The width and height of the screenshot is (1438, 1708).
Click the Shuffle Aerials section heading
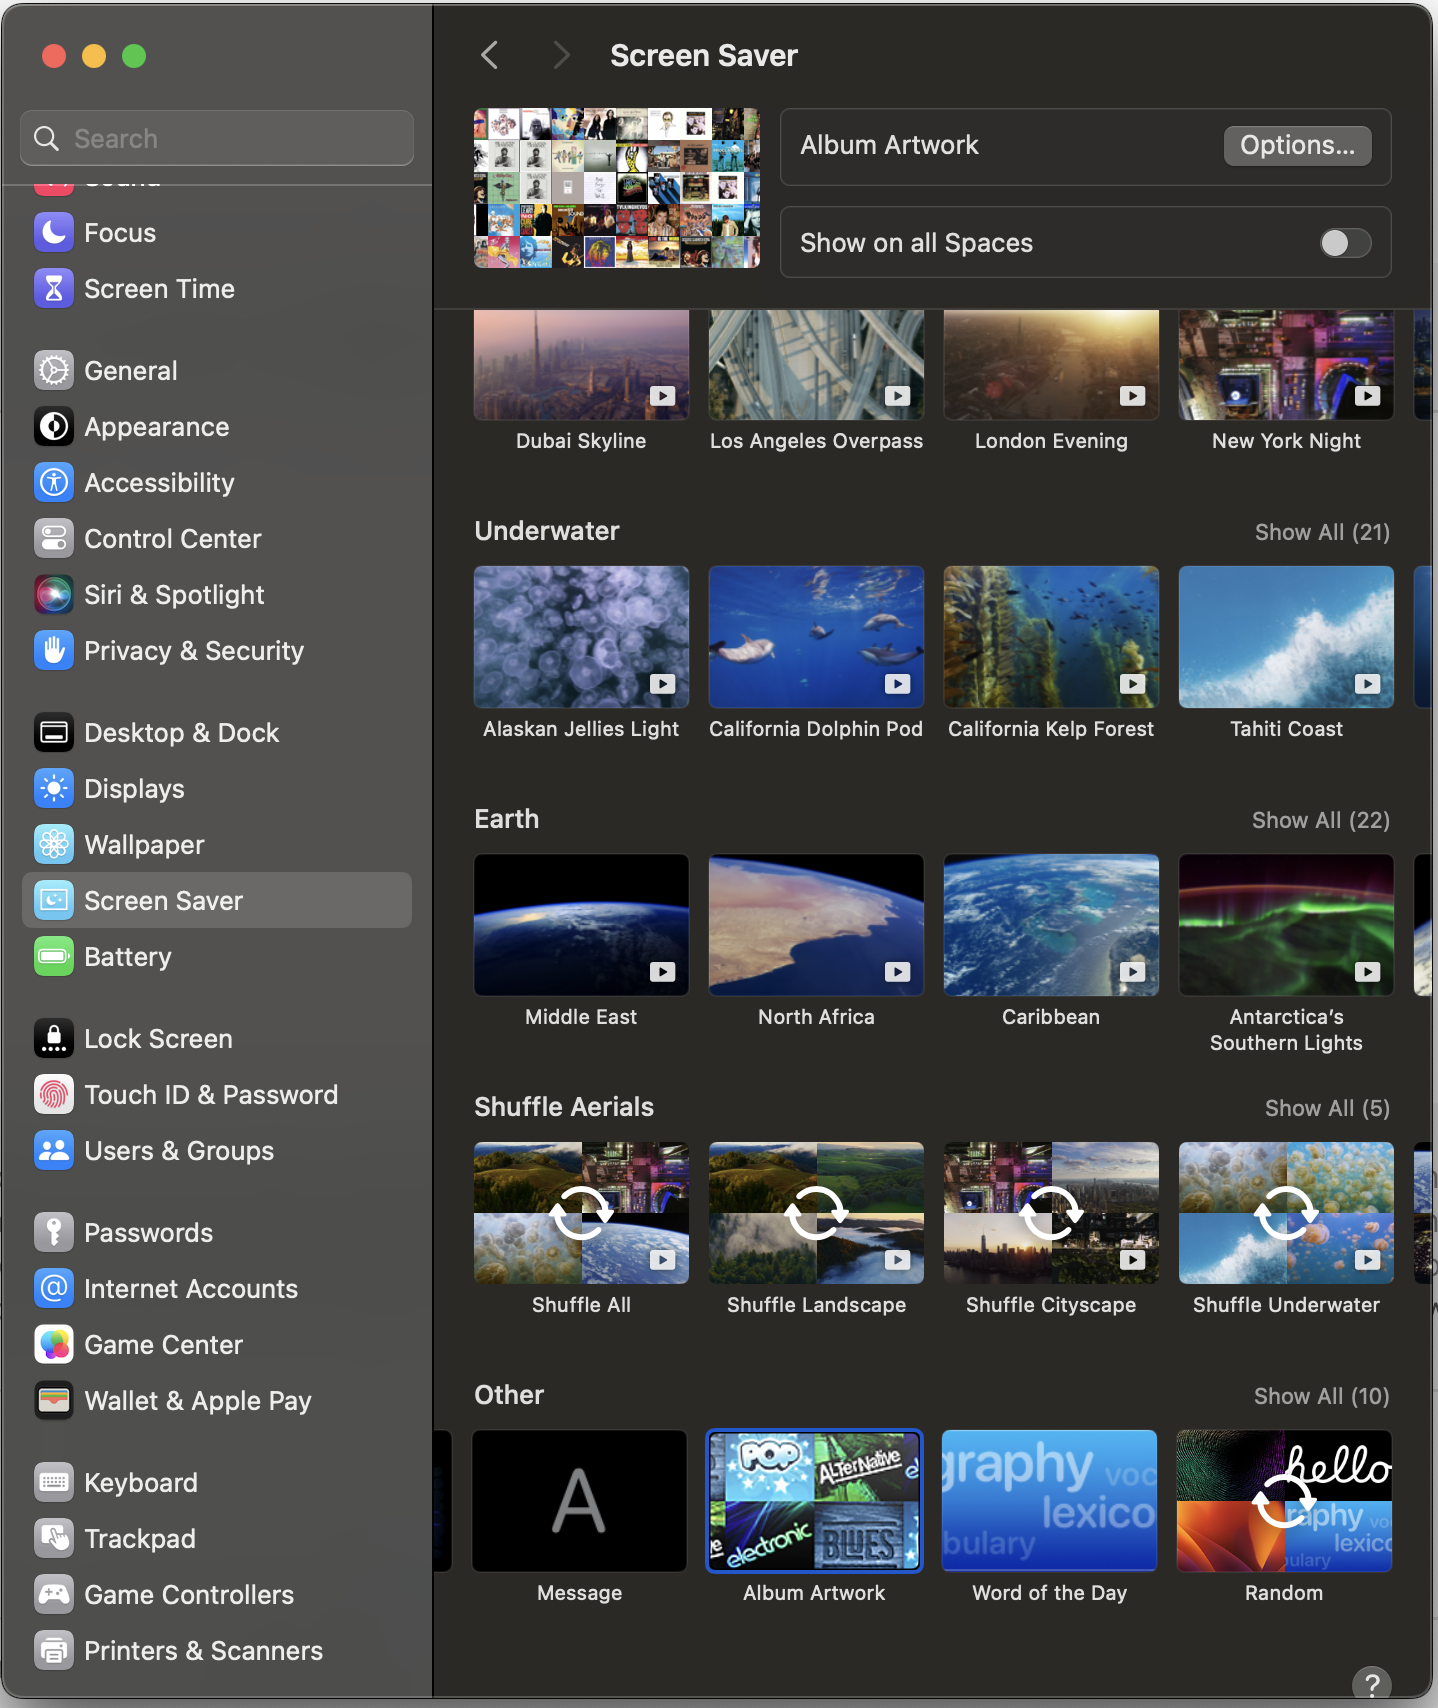564,1107
